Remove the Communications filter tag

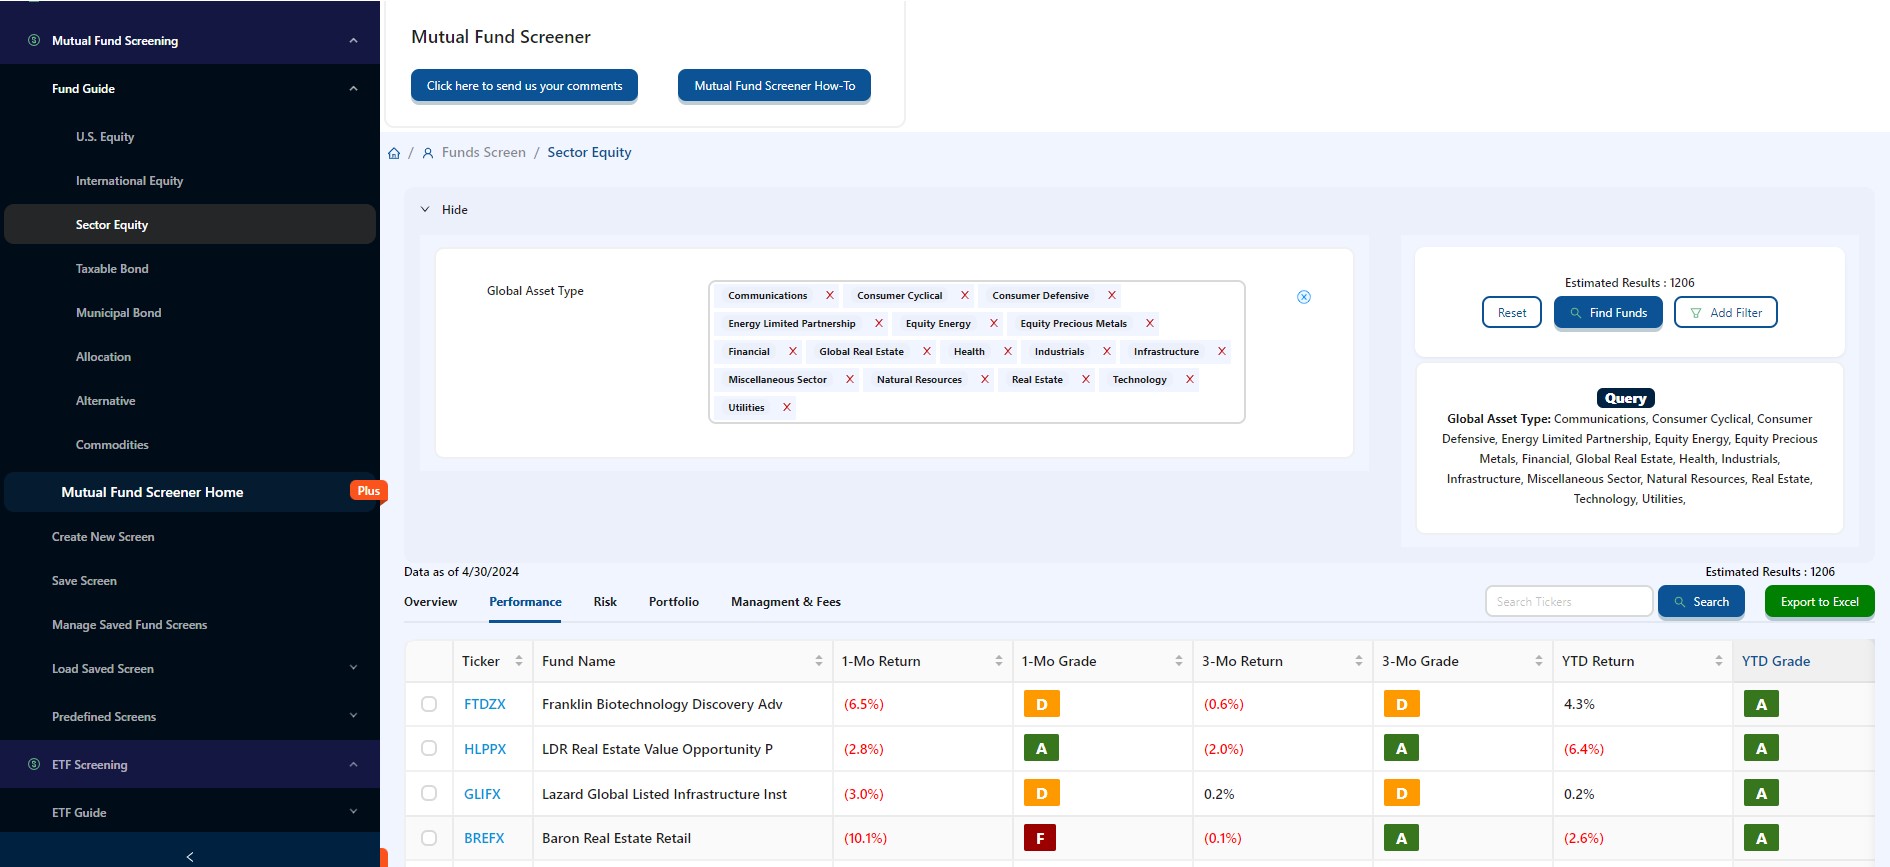829,295
